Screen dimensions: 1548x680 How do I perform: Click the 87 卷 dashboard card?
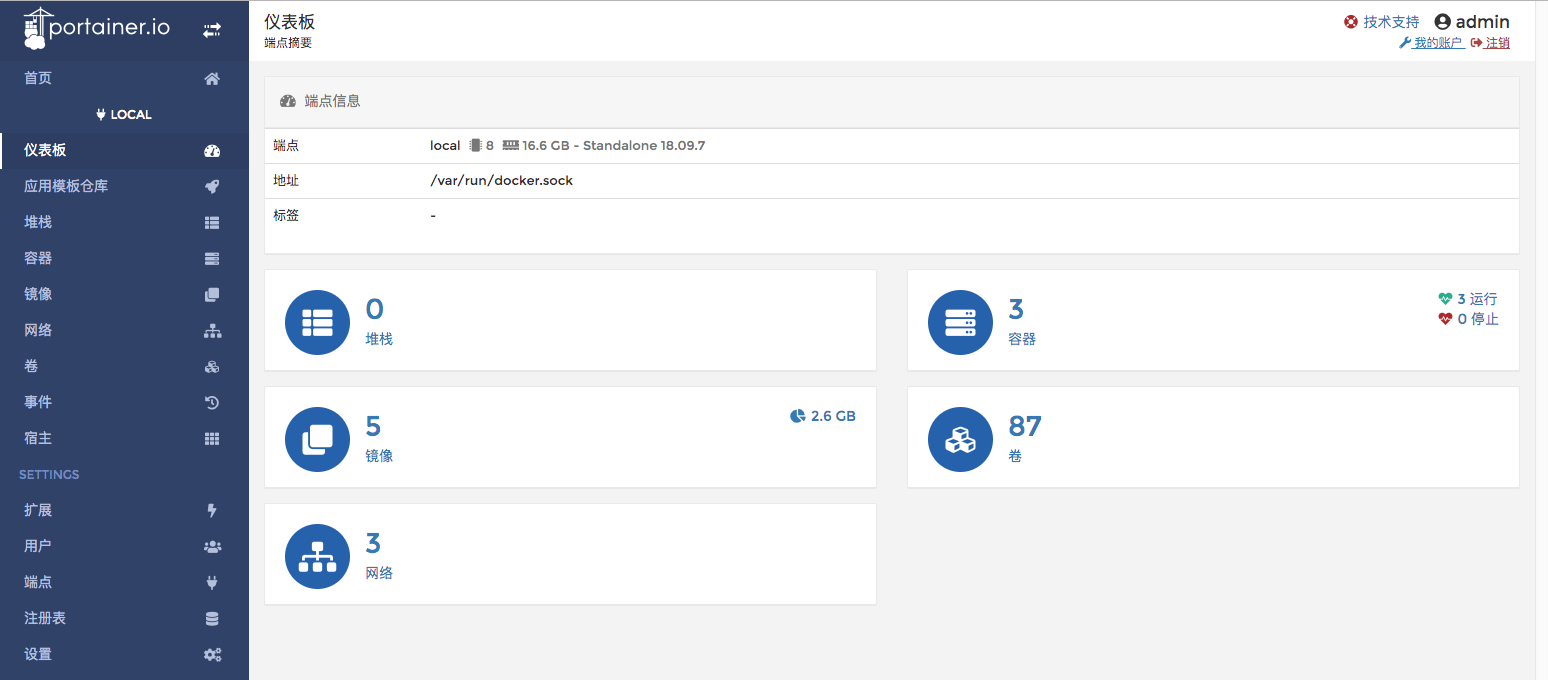pyautogui.click(x=1213, y=437)
